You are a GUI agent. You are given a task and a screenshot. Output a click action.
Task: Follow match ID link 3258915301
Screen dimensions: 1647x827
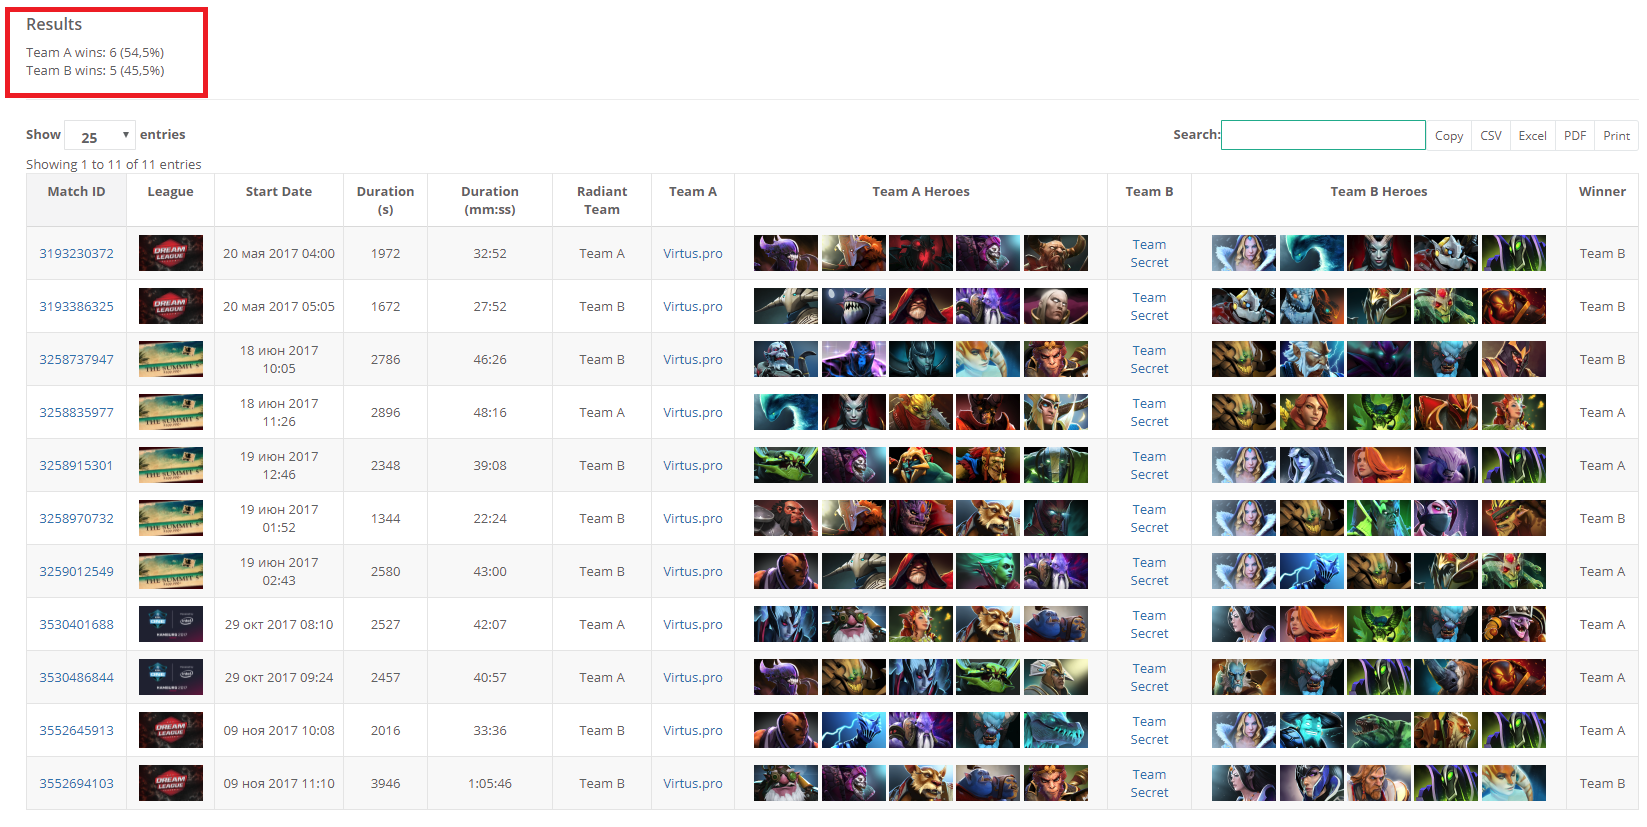click(x=76, y=465)
